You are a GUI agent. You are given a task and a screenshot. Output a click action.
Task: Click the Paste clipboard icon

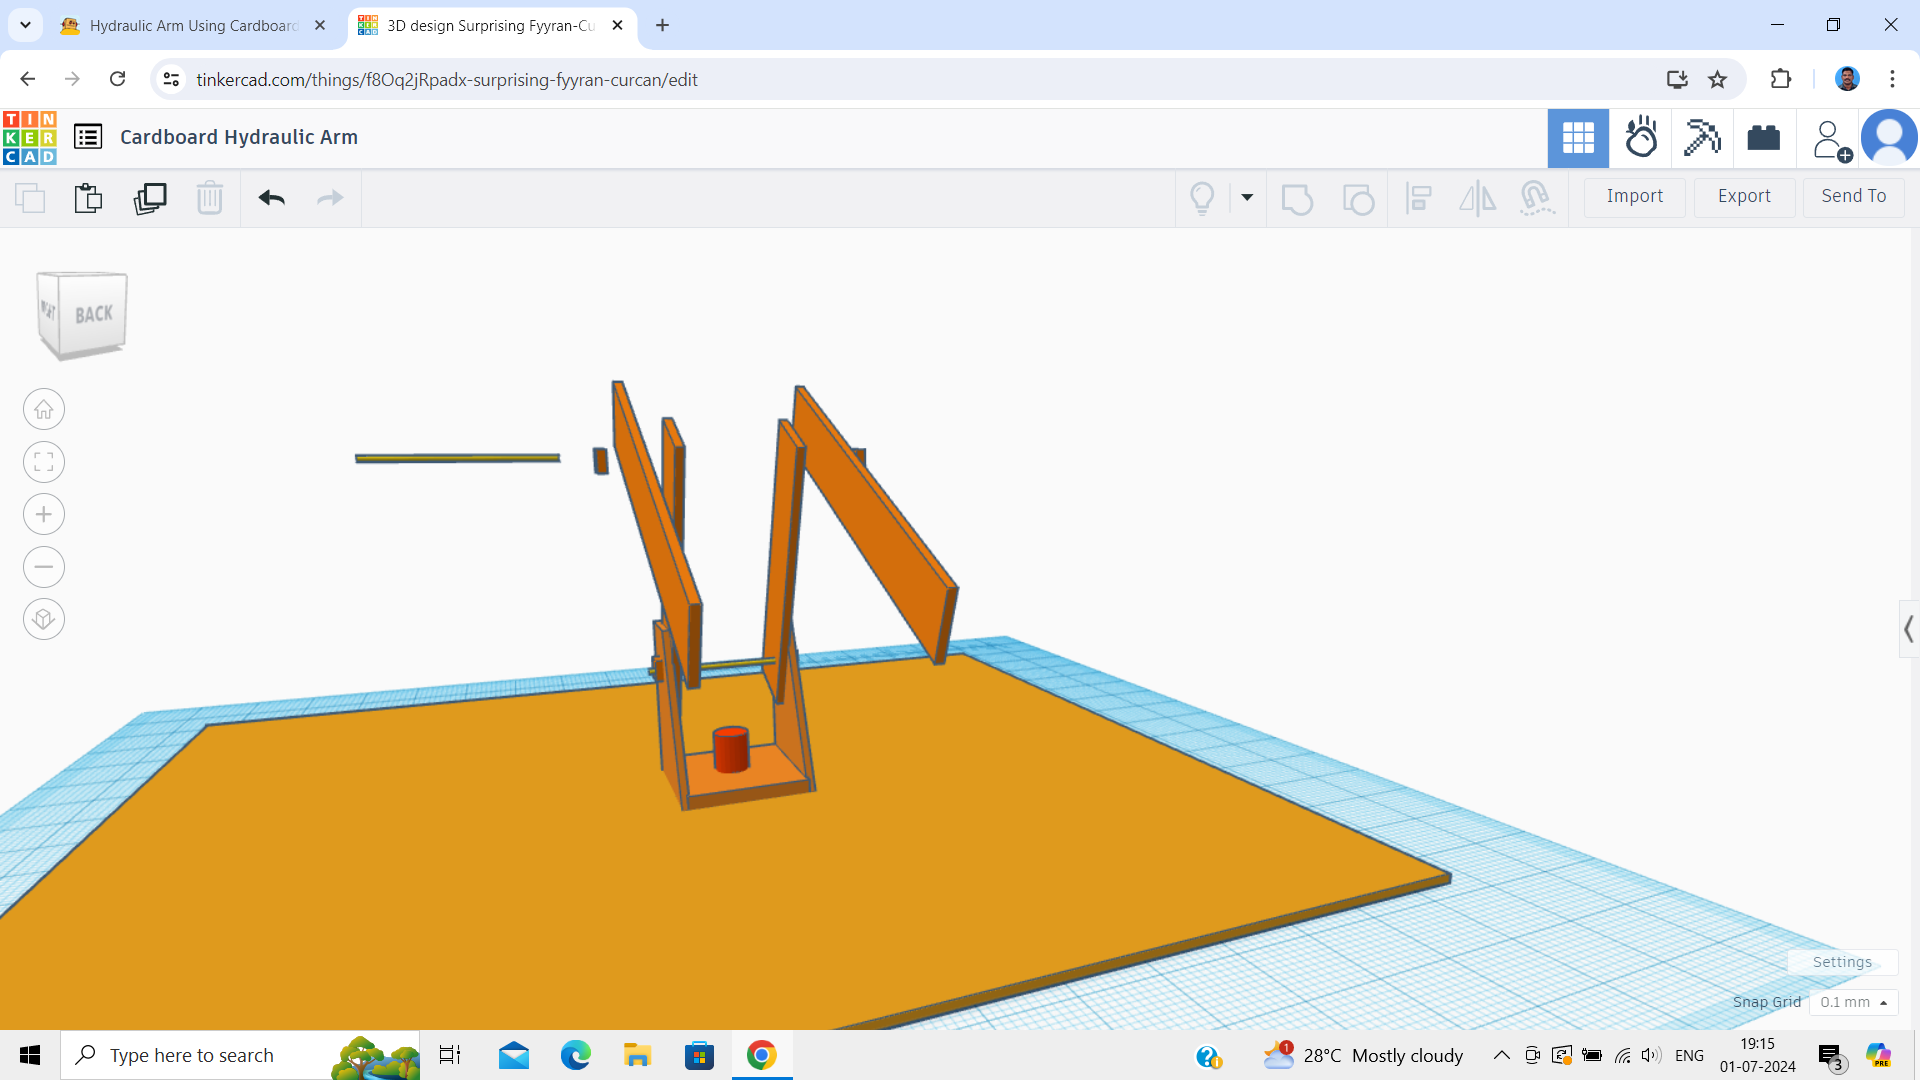(88, 198)
